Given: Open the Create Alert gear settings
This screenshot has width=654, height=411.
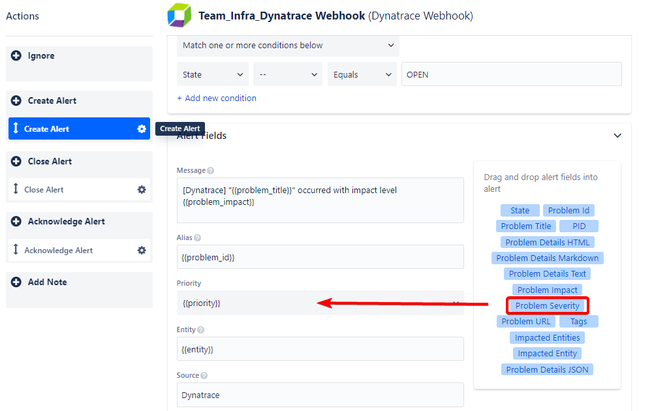Looking at the screenshot, I should [x=141, y=129].
